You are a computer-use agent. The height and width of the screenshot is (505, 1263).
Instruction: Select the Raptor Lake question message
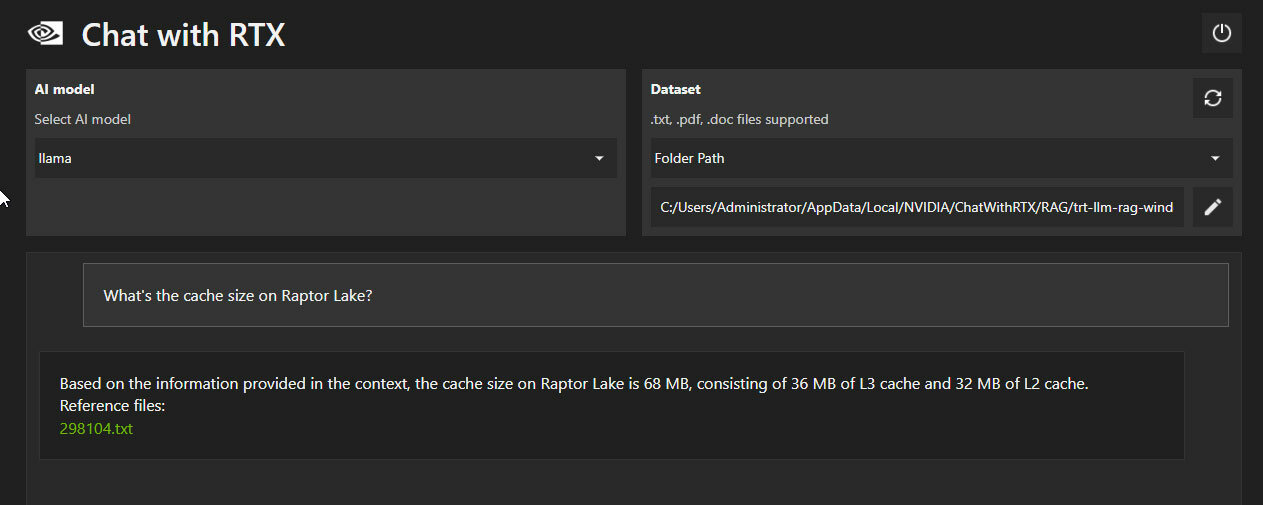tap(655, 295)
